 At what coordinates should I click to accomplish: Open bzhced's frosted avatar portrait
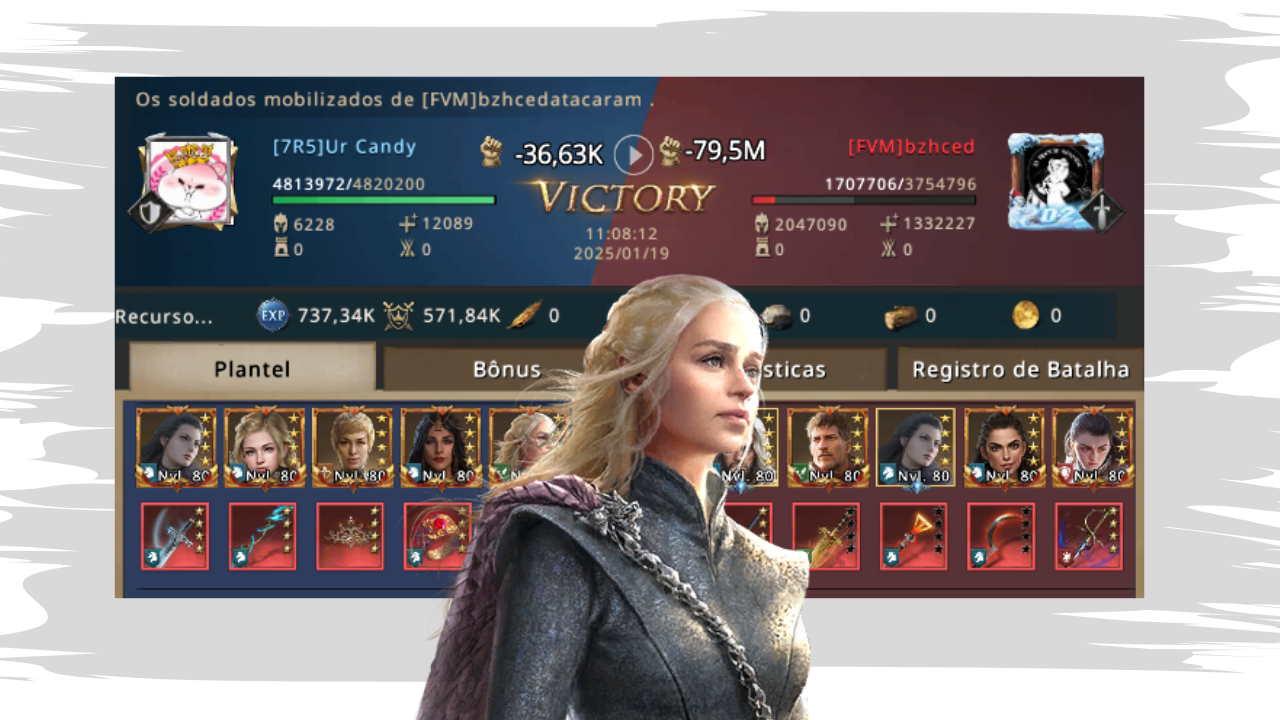tap(1056, 182)
